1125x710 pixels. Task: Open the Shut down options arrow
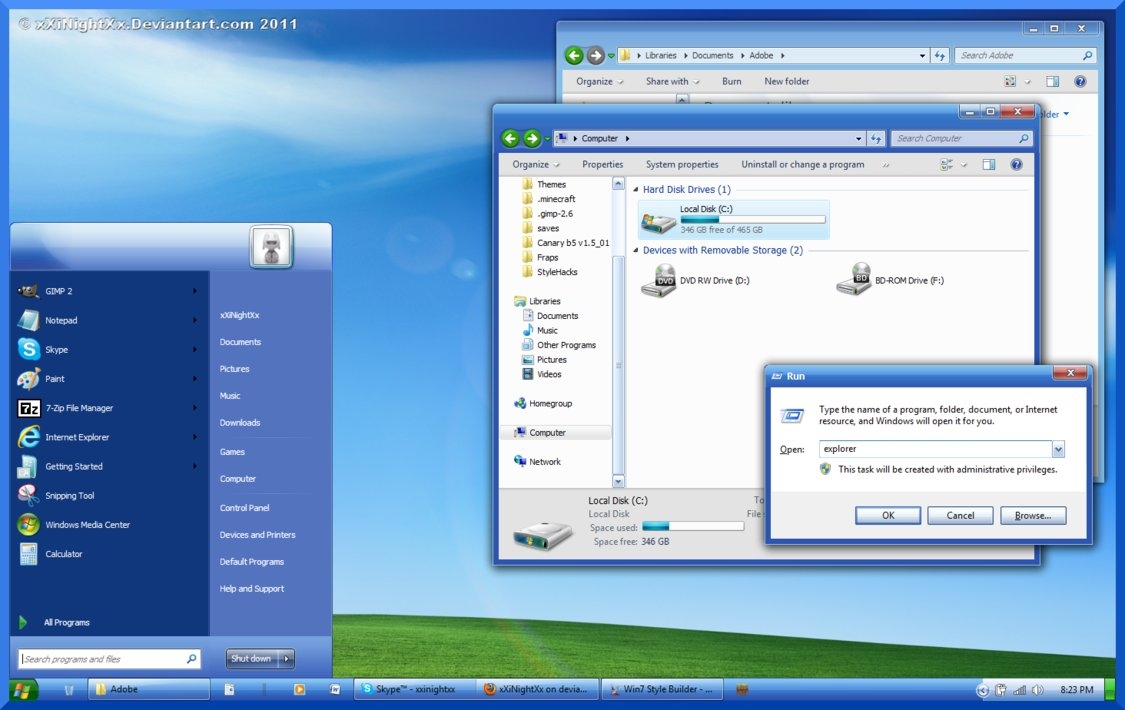[285, 658]
